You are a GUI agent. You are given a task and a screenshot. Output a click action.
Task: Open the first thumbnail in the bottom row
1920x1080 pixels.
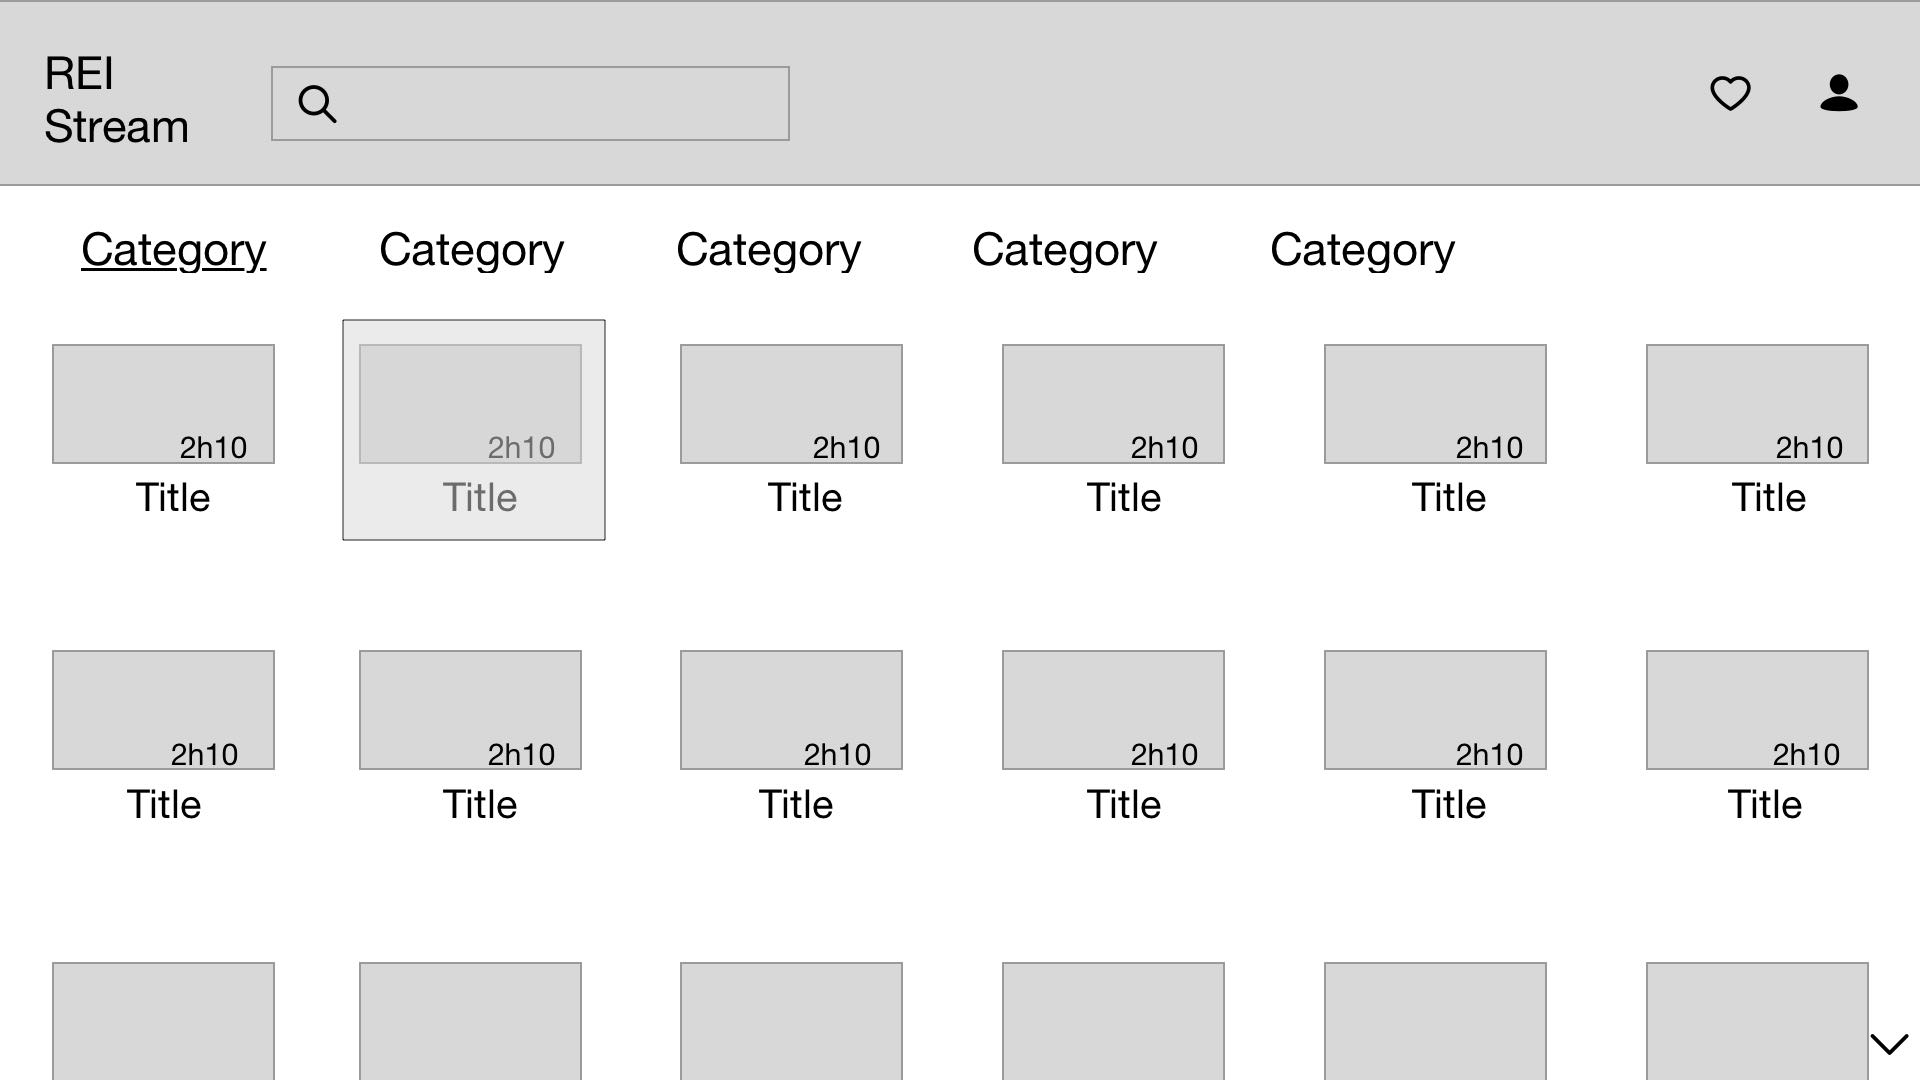pyautogui.click(x=163, y=1020)
